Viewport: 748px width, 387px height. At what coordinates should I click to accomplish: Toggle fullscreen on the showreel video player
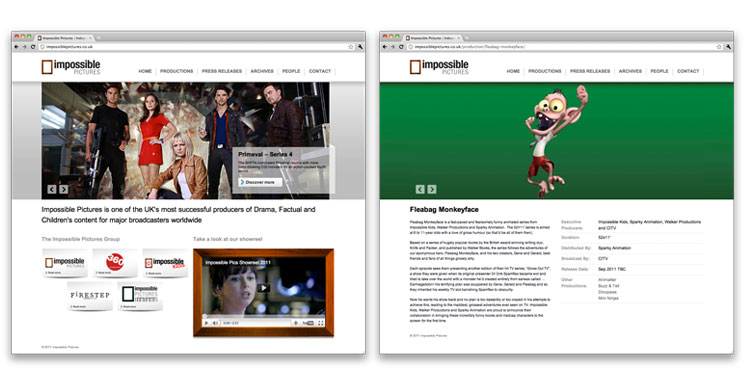click(x=321, y=323)
